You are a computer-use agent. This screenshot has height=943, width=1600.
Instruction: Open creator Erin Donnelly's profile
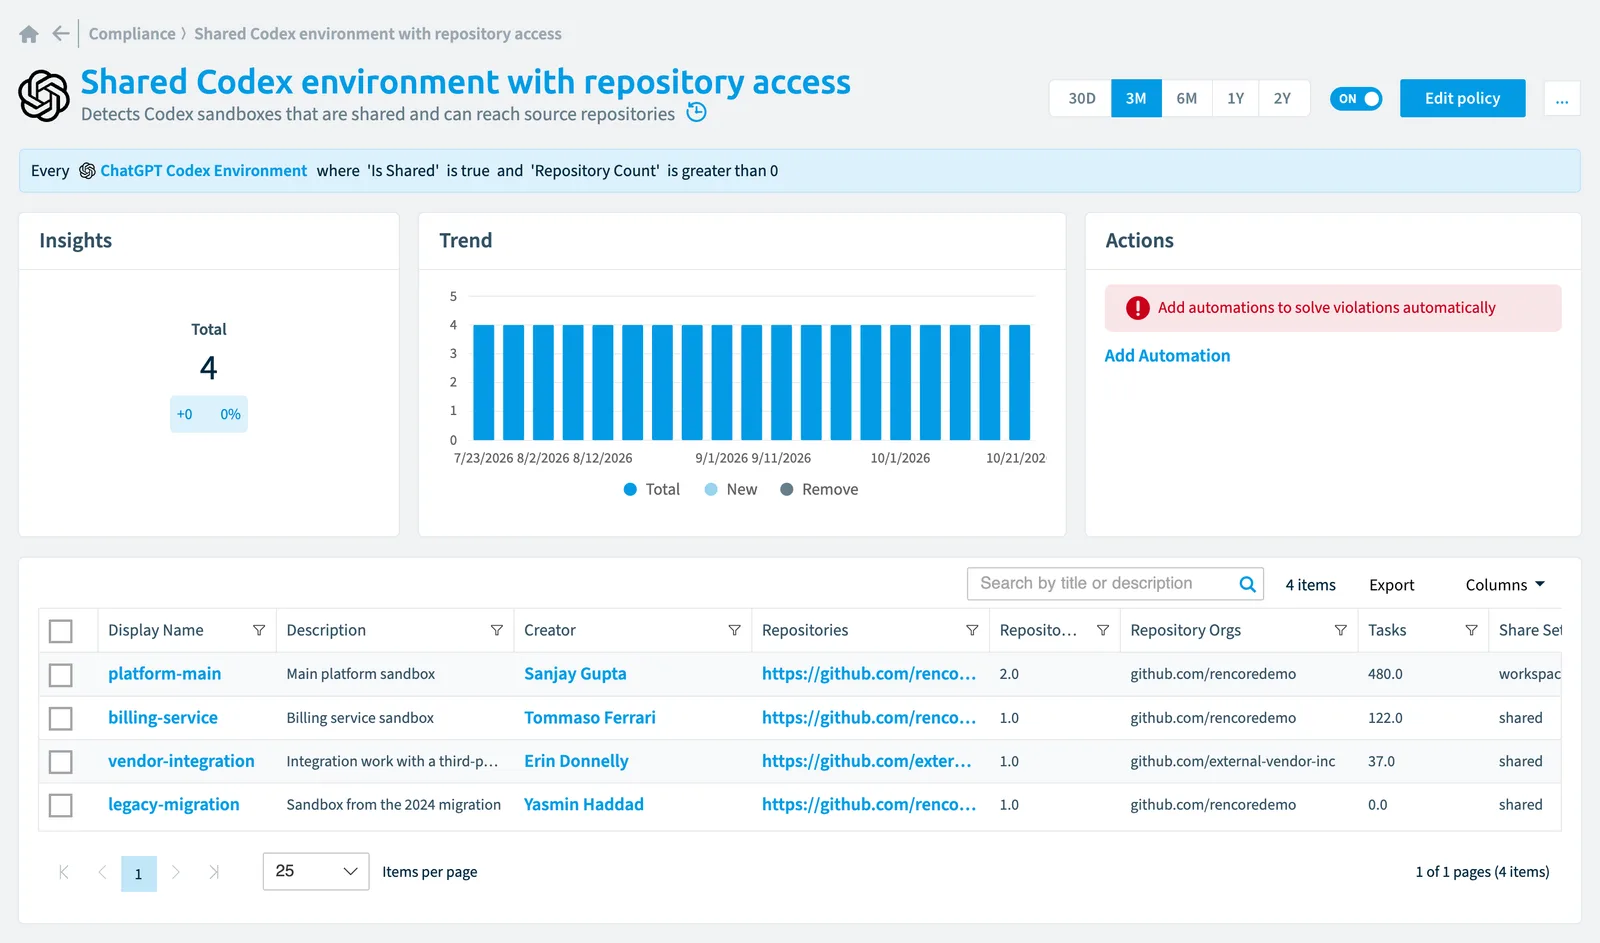point(576,761)
